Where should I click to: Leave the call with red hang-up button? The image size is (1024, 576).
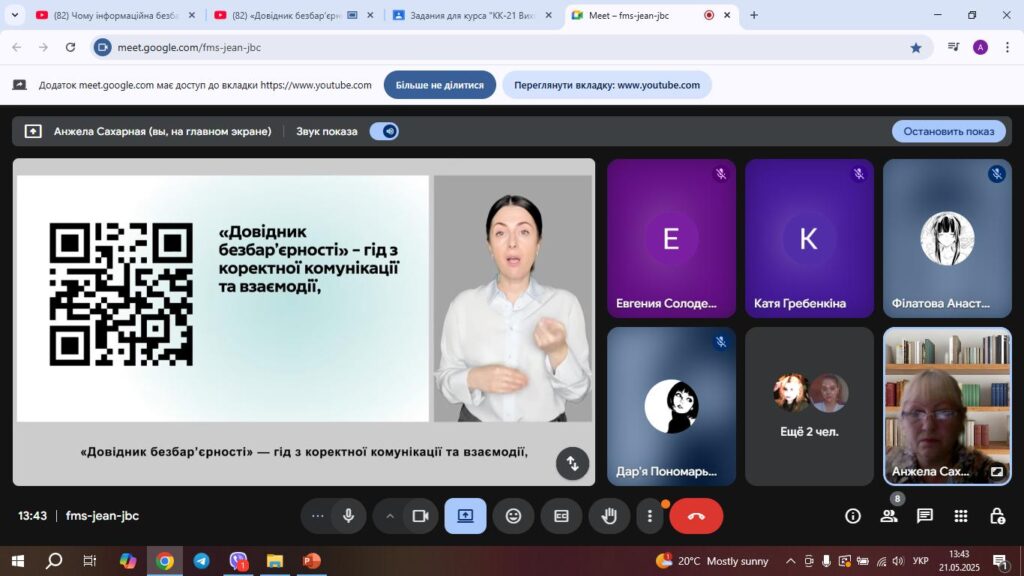click(x=696, y=516)
